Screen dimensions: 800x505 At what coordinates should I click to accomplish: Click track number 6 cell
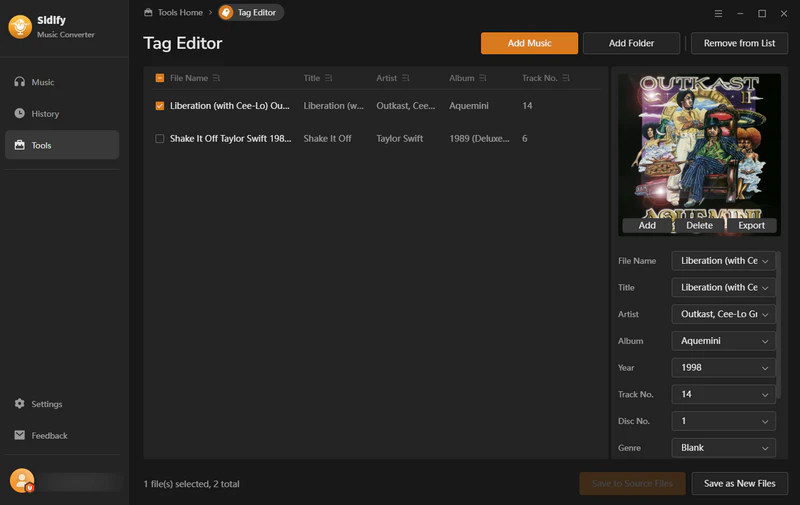(x=524, y=138)
